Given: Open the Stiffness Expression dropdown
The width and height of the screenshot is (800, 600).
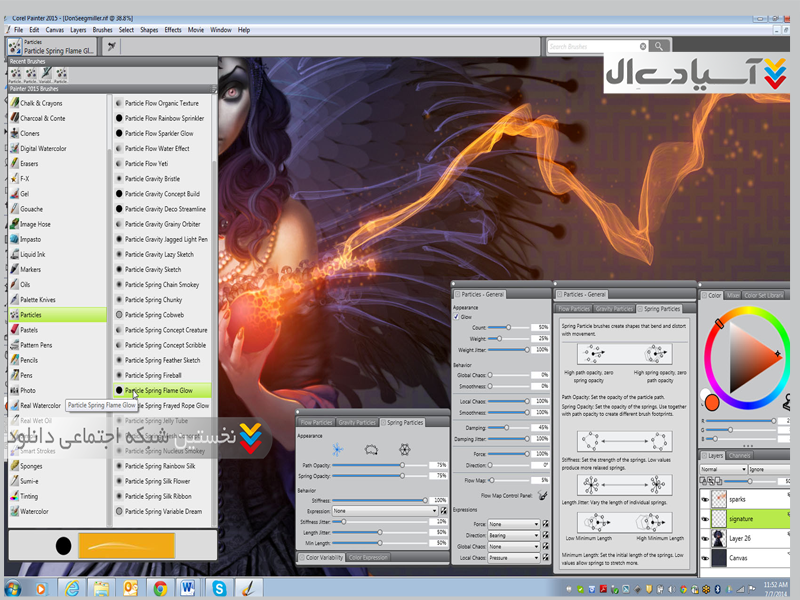Looking at the screenshot, I should click(x=386, y=510).
